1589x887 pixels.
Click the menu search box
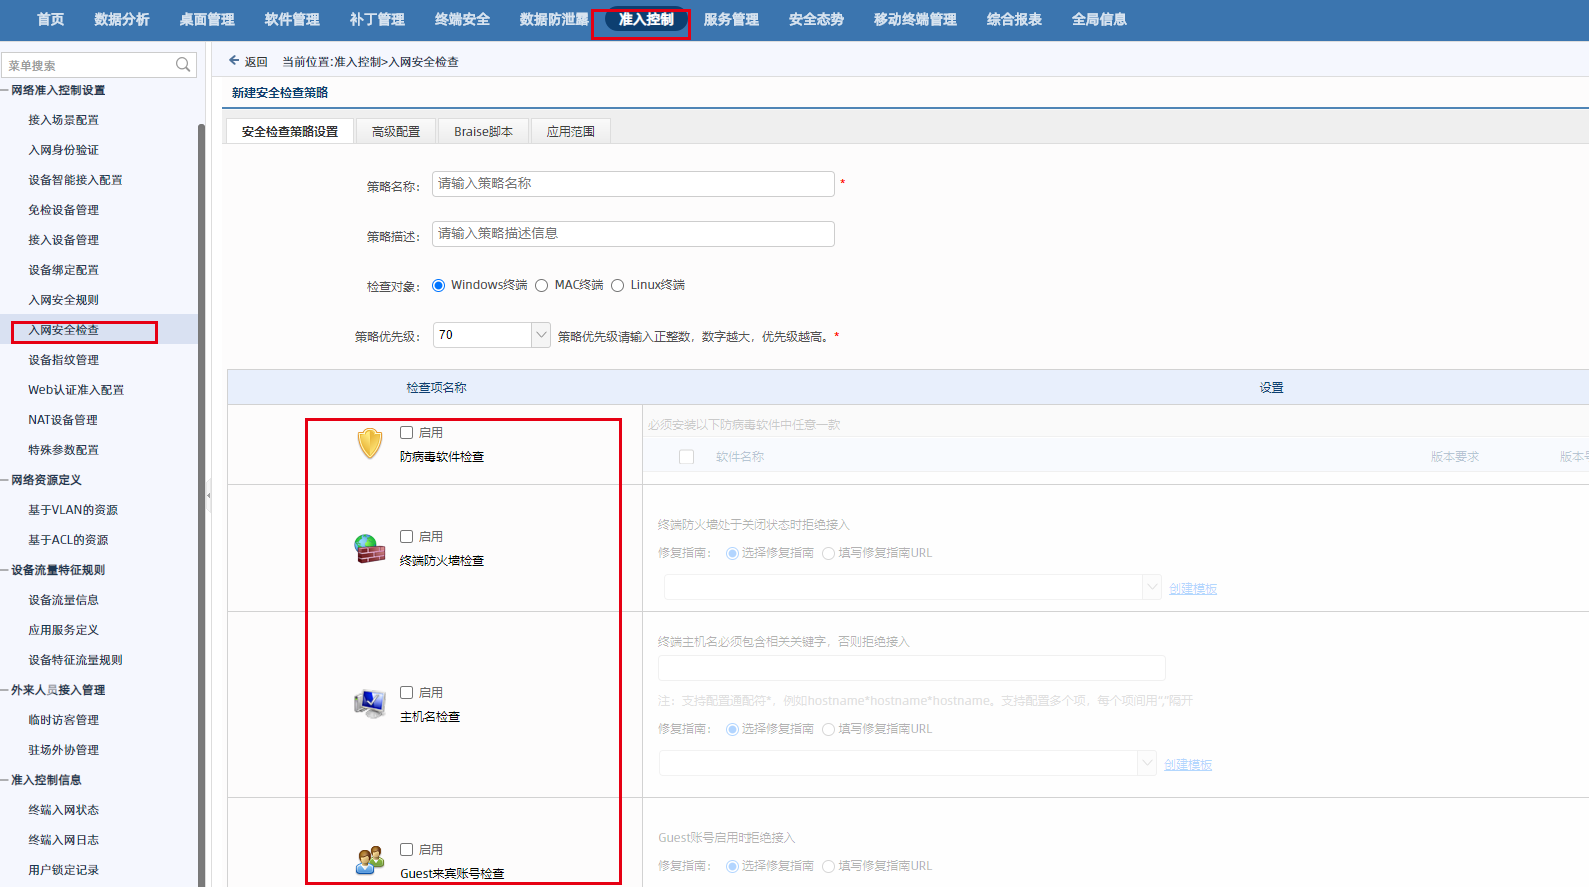tap(99, 65)
